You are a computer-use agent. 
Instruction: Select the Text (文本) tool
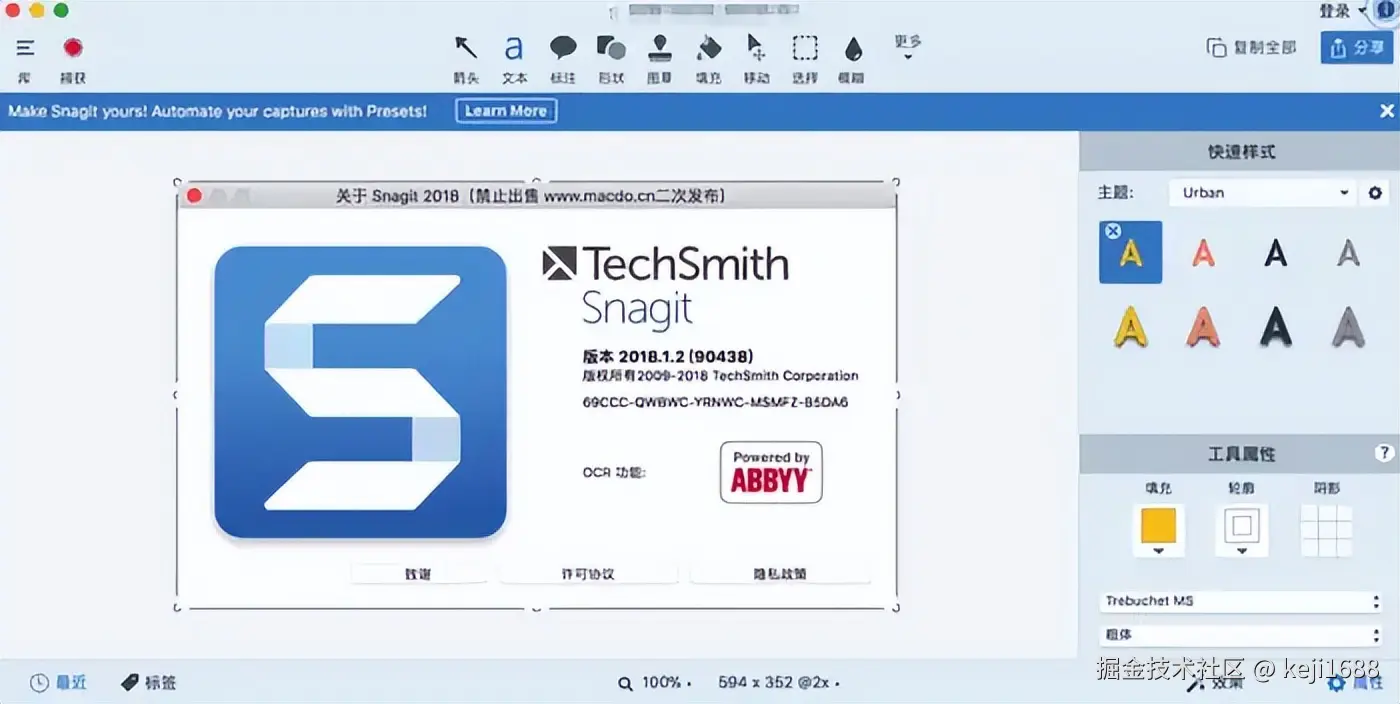tap(514, 47)
